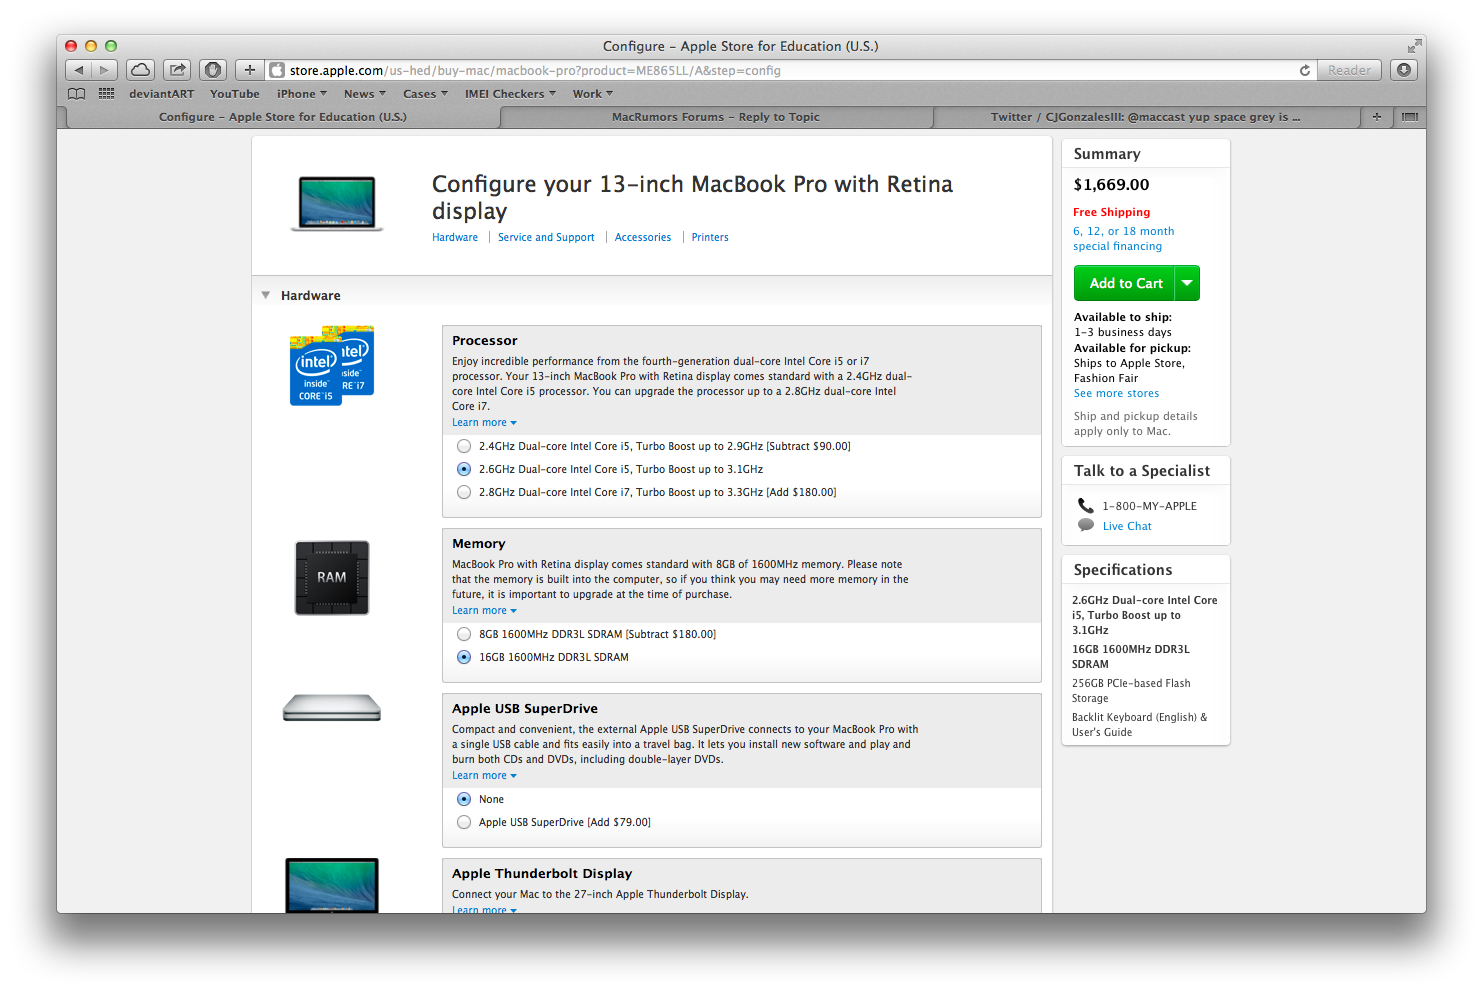
Task: Open a new tab with plus icon
Action: 1377,117
